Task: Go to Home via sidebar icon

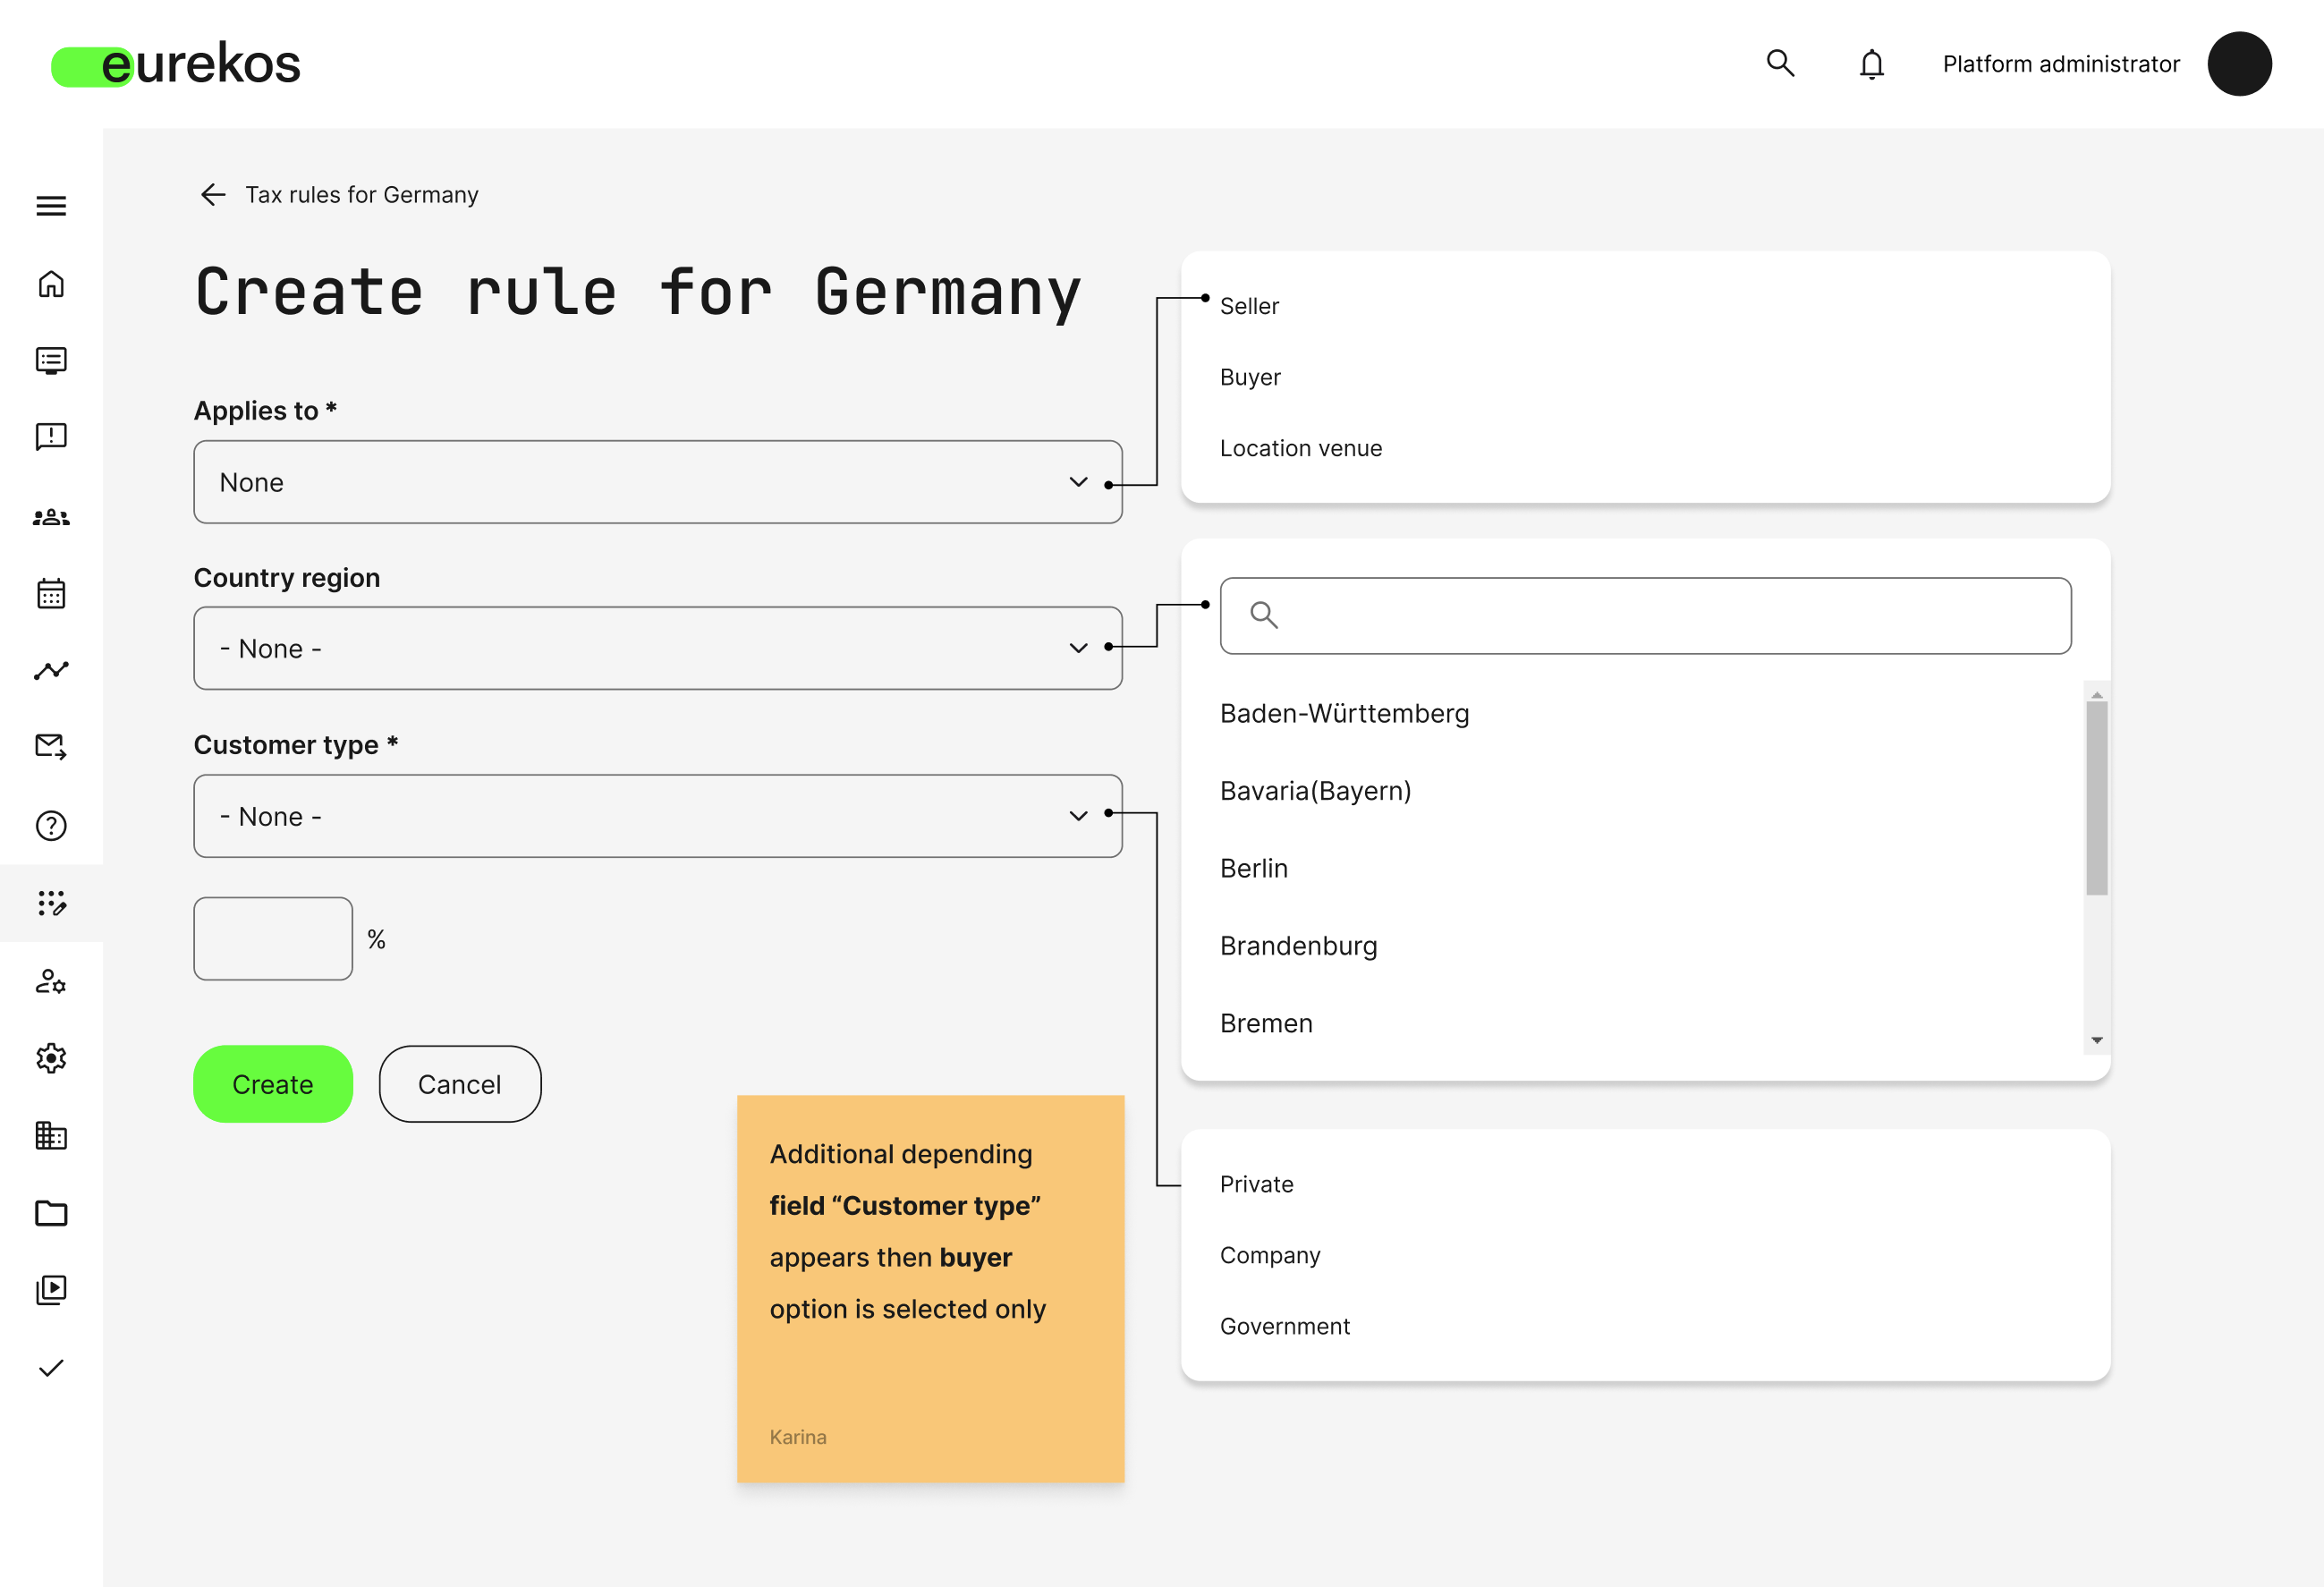Action: (x=51, y=284)
